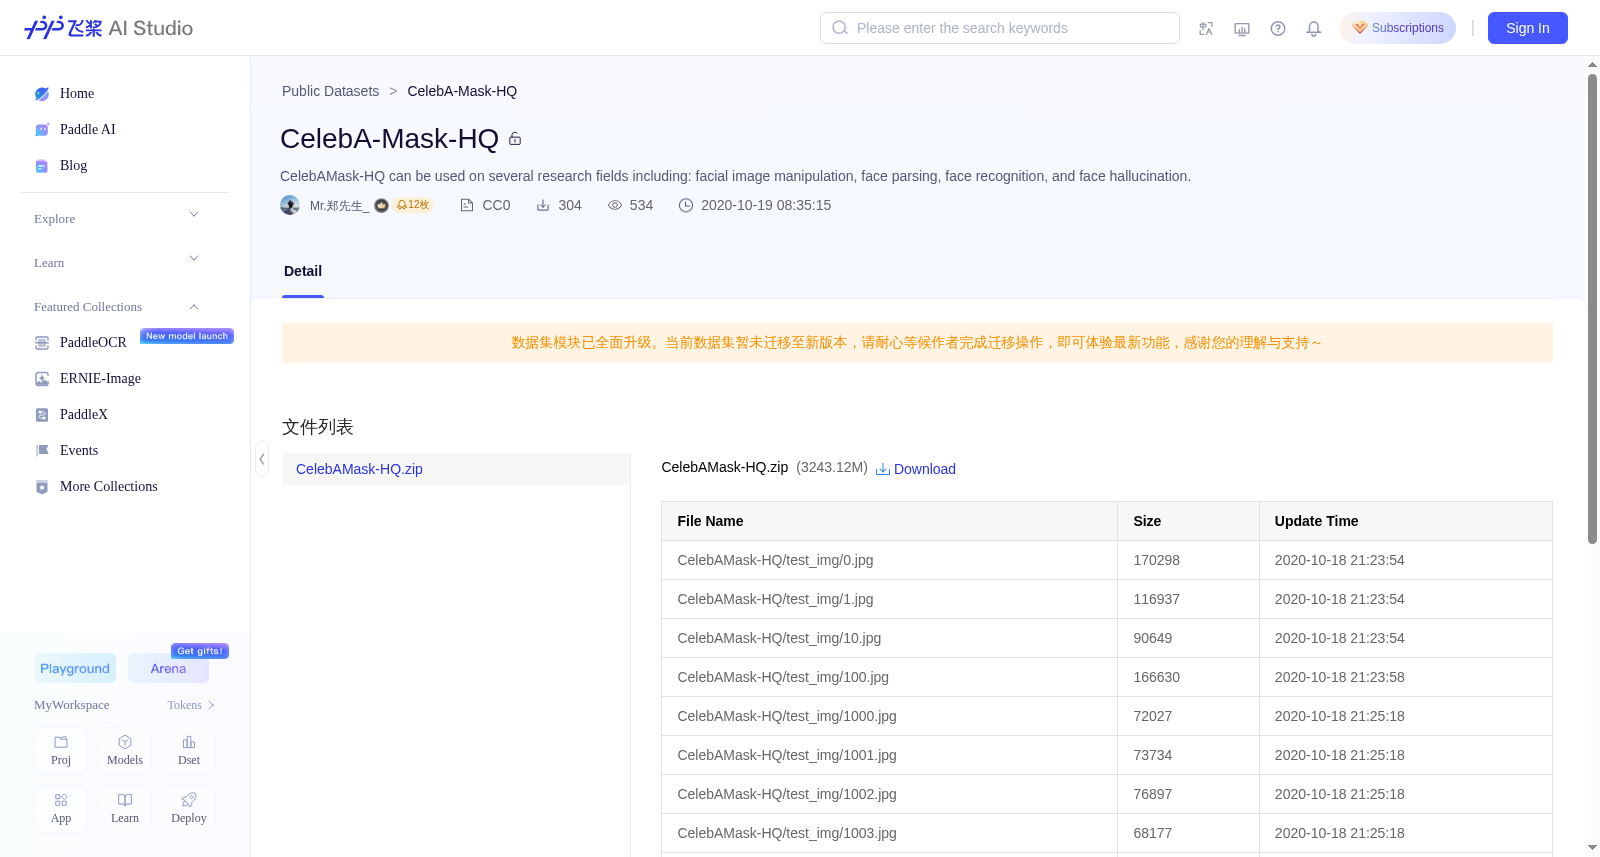Open the Tokens arrow link
This screenshot has width=1600, height=857.
pyautogui.click(x=191, y=705)
